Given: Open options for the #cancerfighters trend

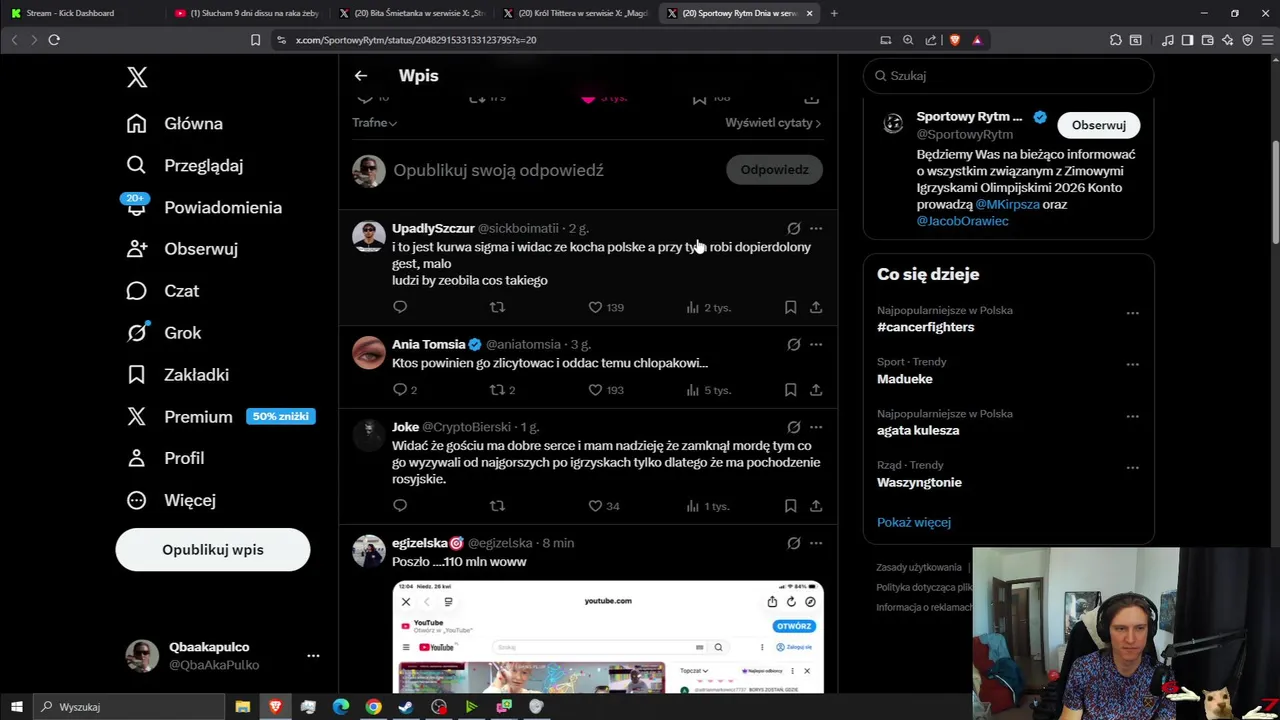Looking at the screenshot, I should coord(1132,313).
